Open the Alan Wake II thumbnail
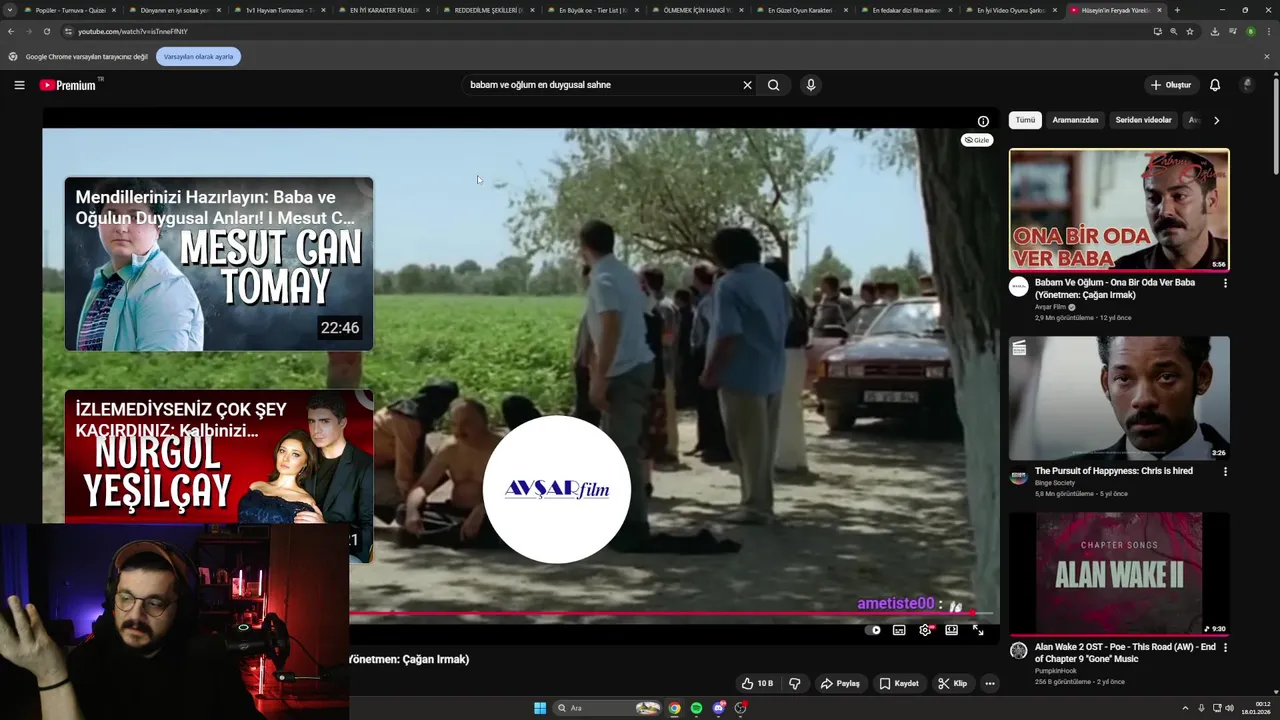This screenshot has width=1280, height=720. [1119, 573]
